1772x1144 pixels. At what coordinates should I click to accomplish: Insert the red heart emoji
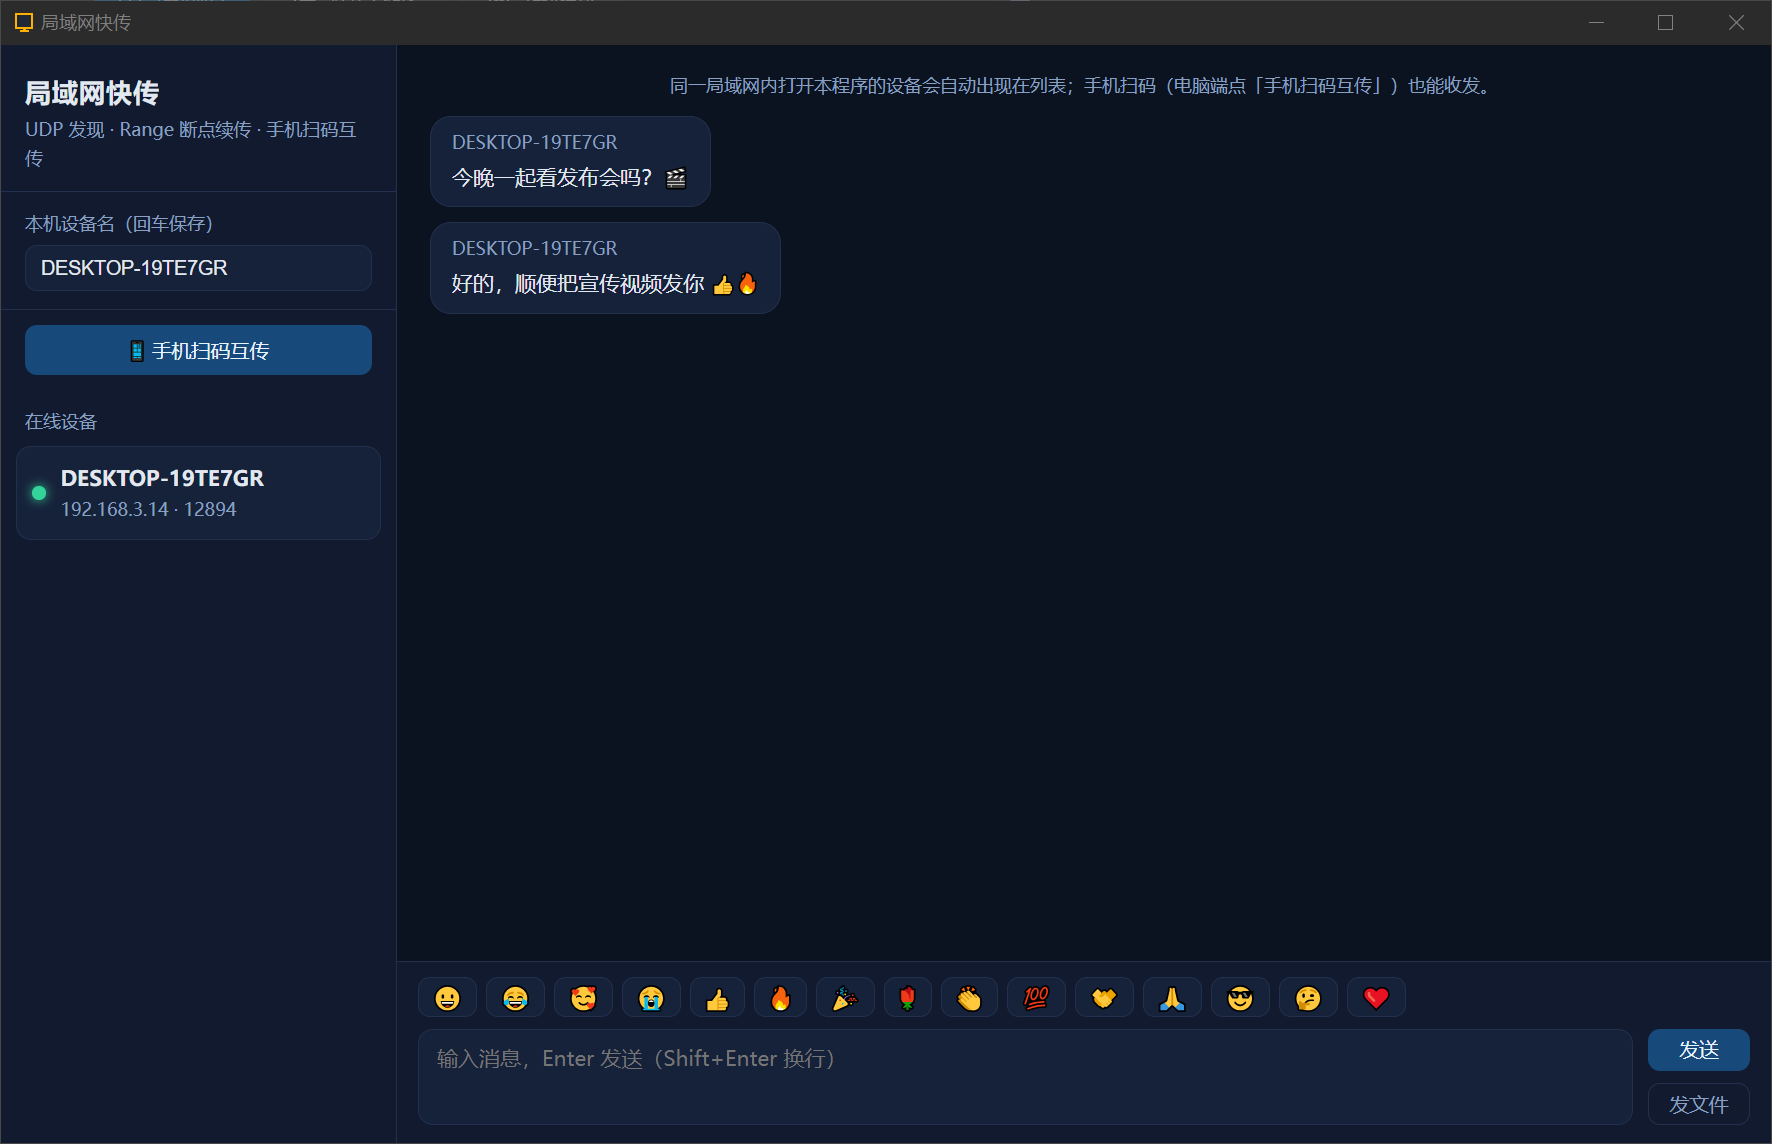1376,997
